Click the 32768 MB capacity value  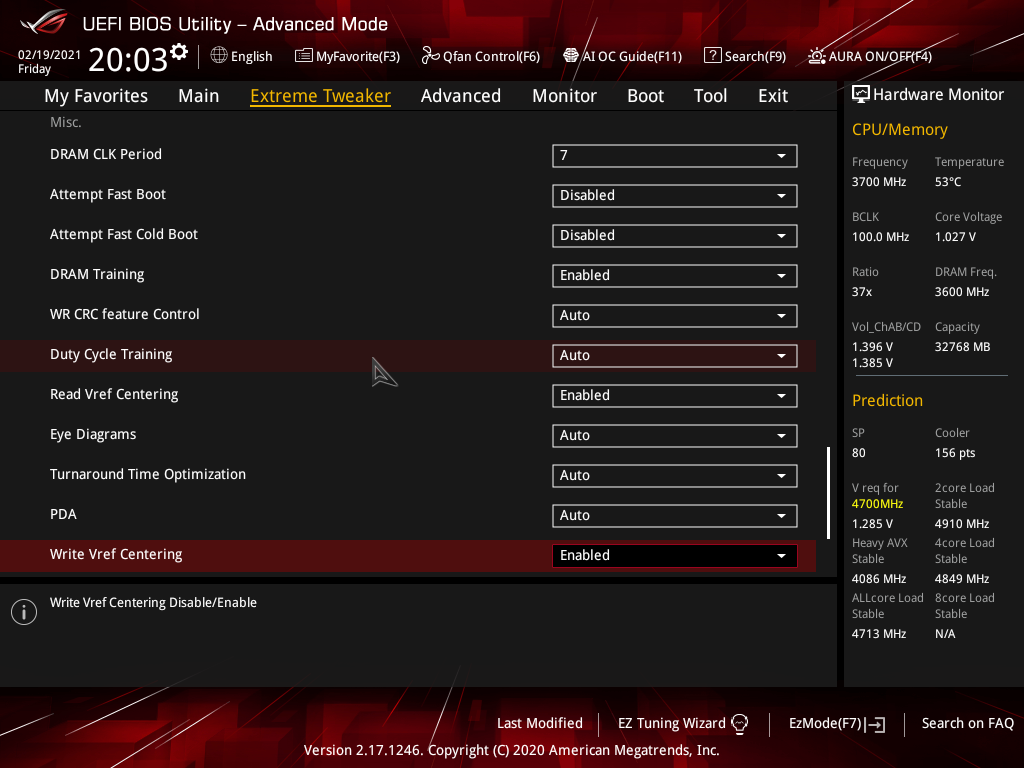click(x=962, y=347)
